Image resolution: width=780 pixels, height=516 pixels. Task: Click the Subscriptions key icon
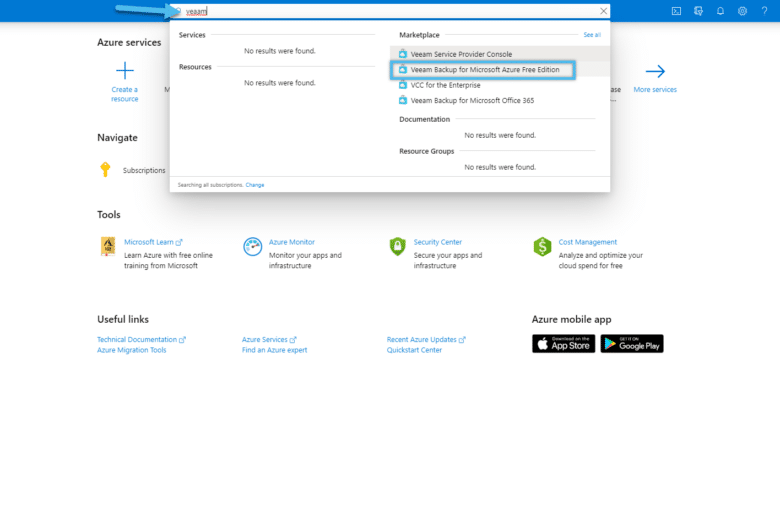105,170
